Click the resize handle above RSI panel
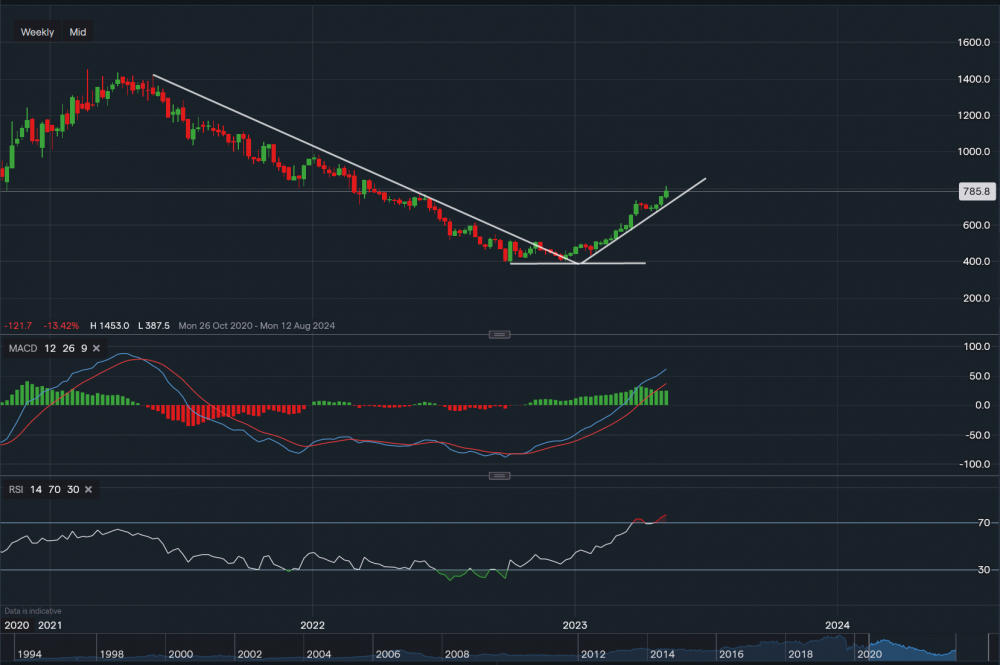 pyautogui.click(x=500, y=476)
